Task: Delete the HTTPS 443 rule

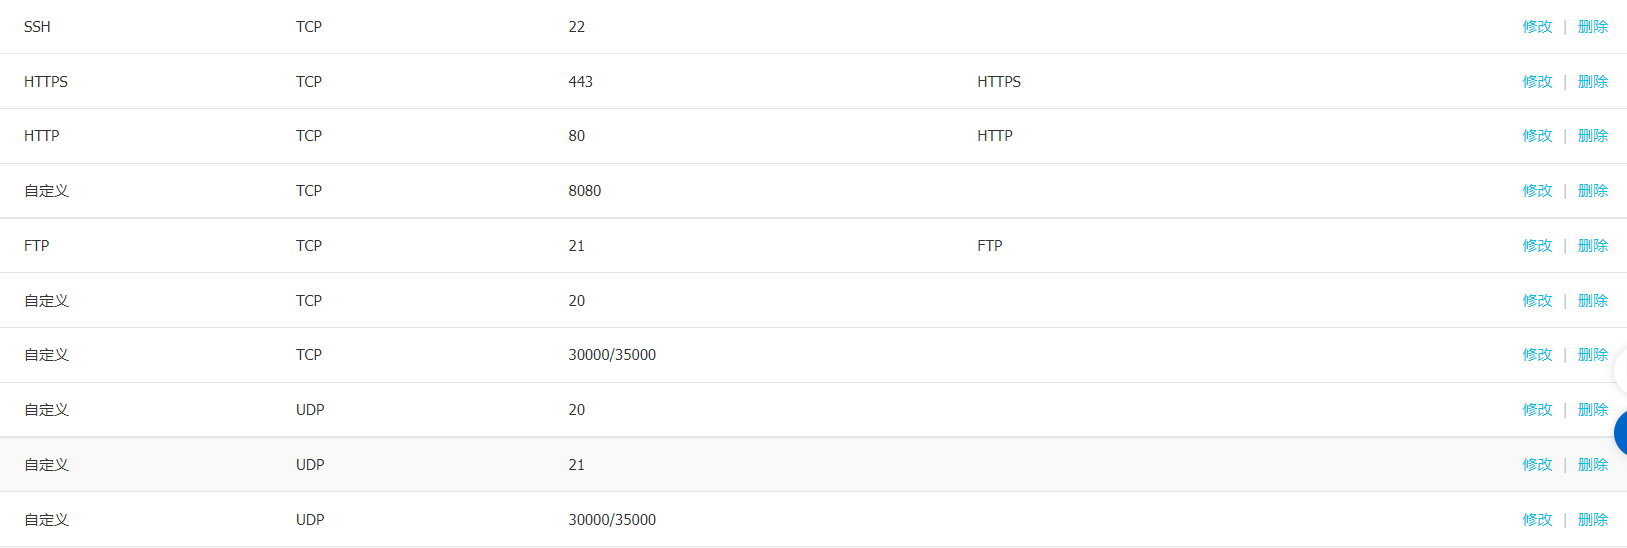Action: [x=1593, y=82]
